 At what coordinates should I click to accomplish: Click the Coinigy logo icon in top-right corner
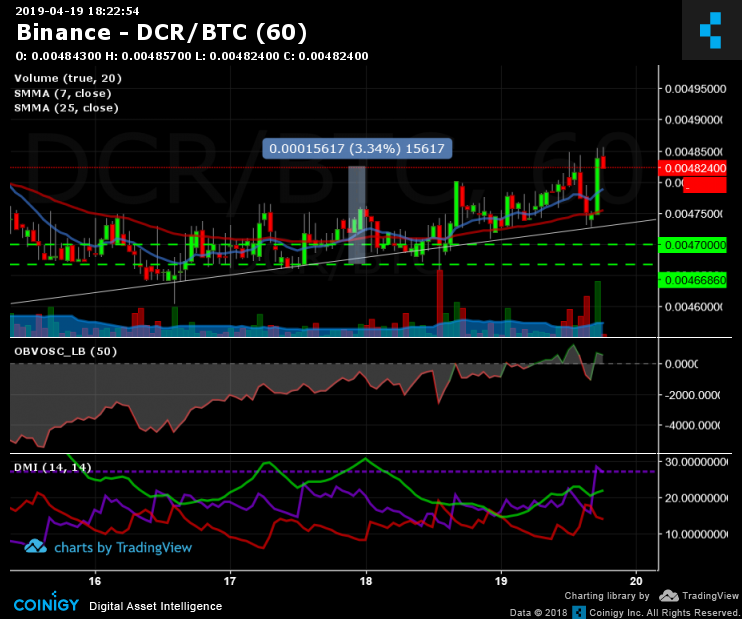711,30
